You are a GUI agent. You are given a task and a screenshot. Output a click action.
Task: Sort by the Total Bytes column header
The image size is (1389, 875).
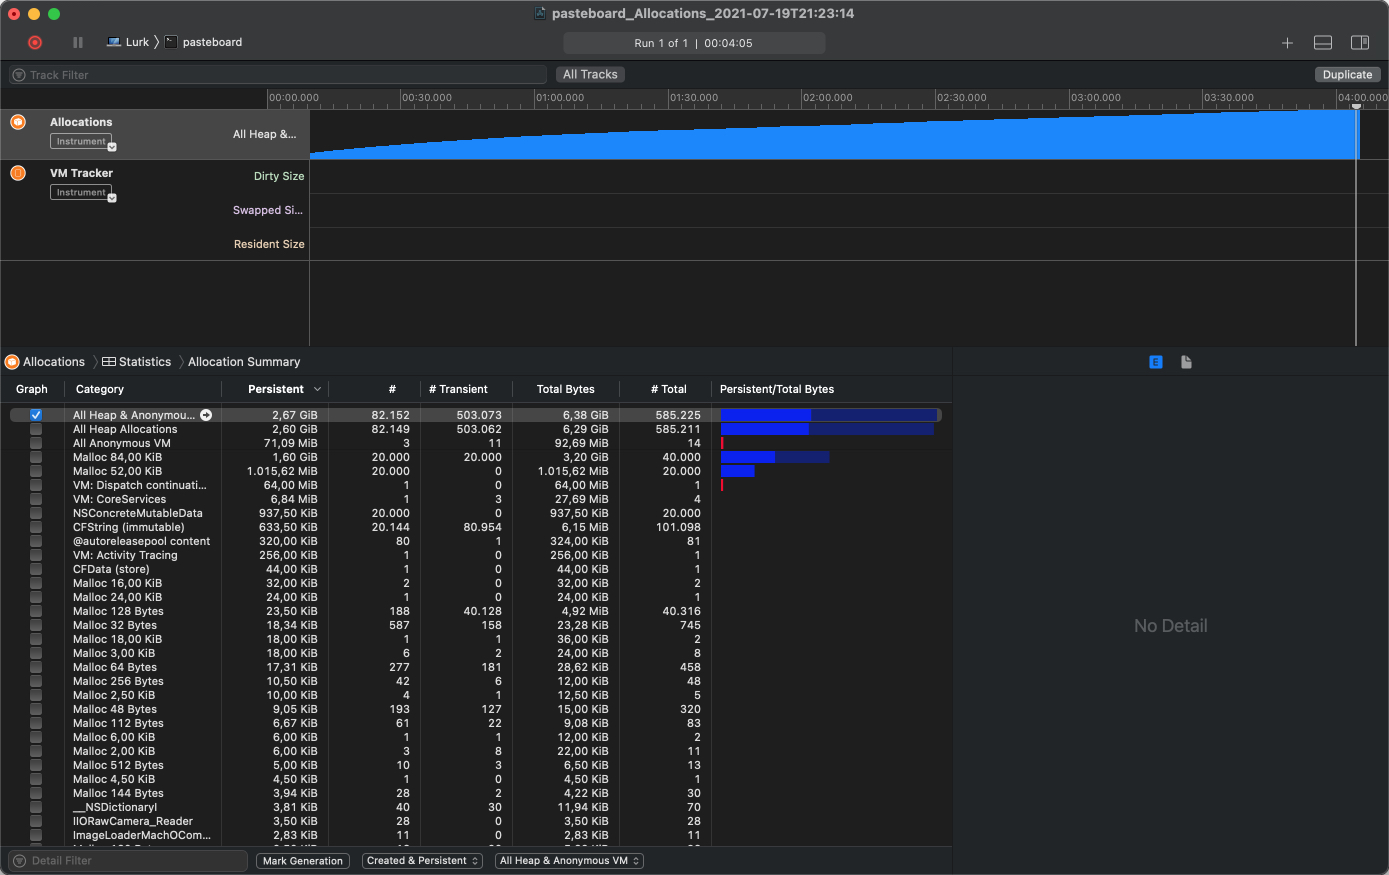click(566, 389)
